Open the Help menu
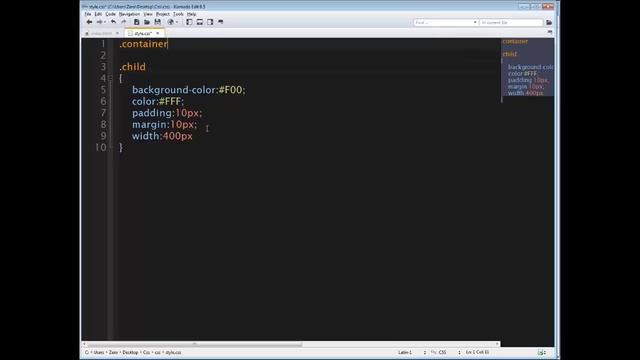 (x=191, y=14)
